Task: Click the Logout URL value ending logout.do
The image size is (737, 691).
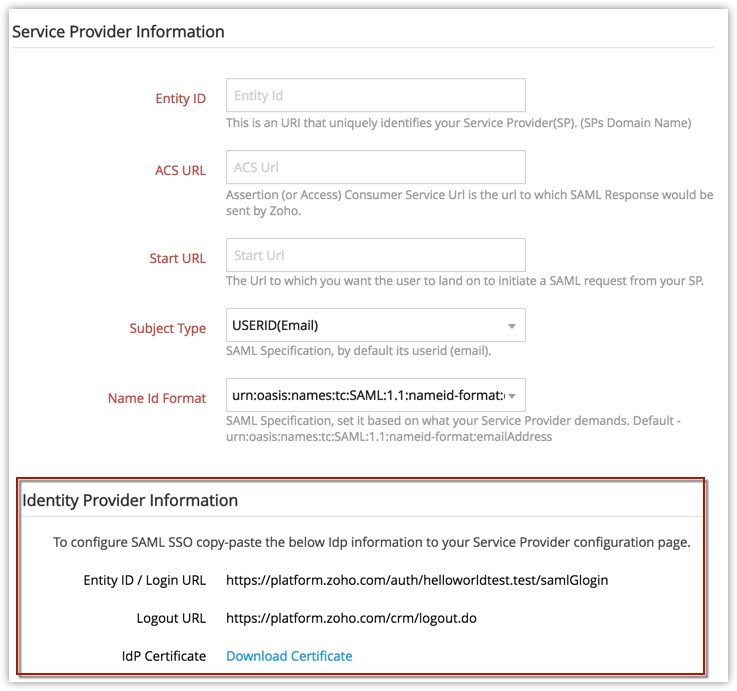Action: 351,618
